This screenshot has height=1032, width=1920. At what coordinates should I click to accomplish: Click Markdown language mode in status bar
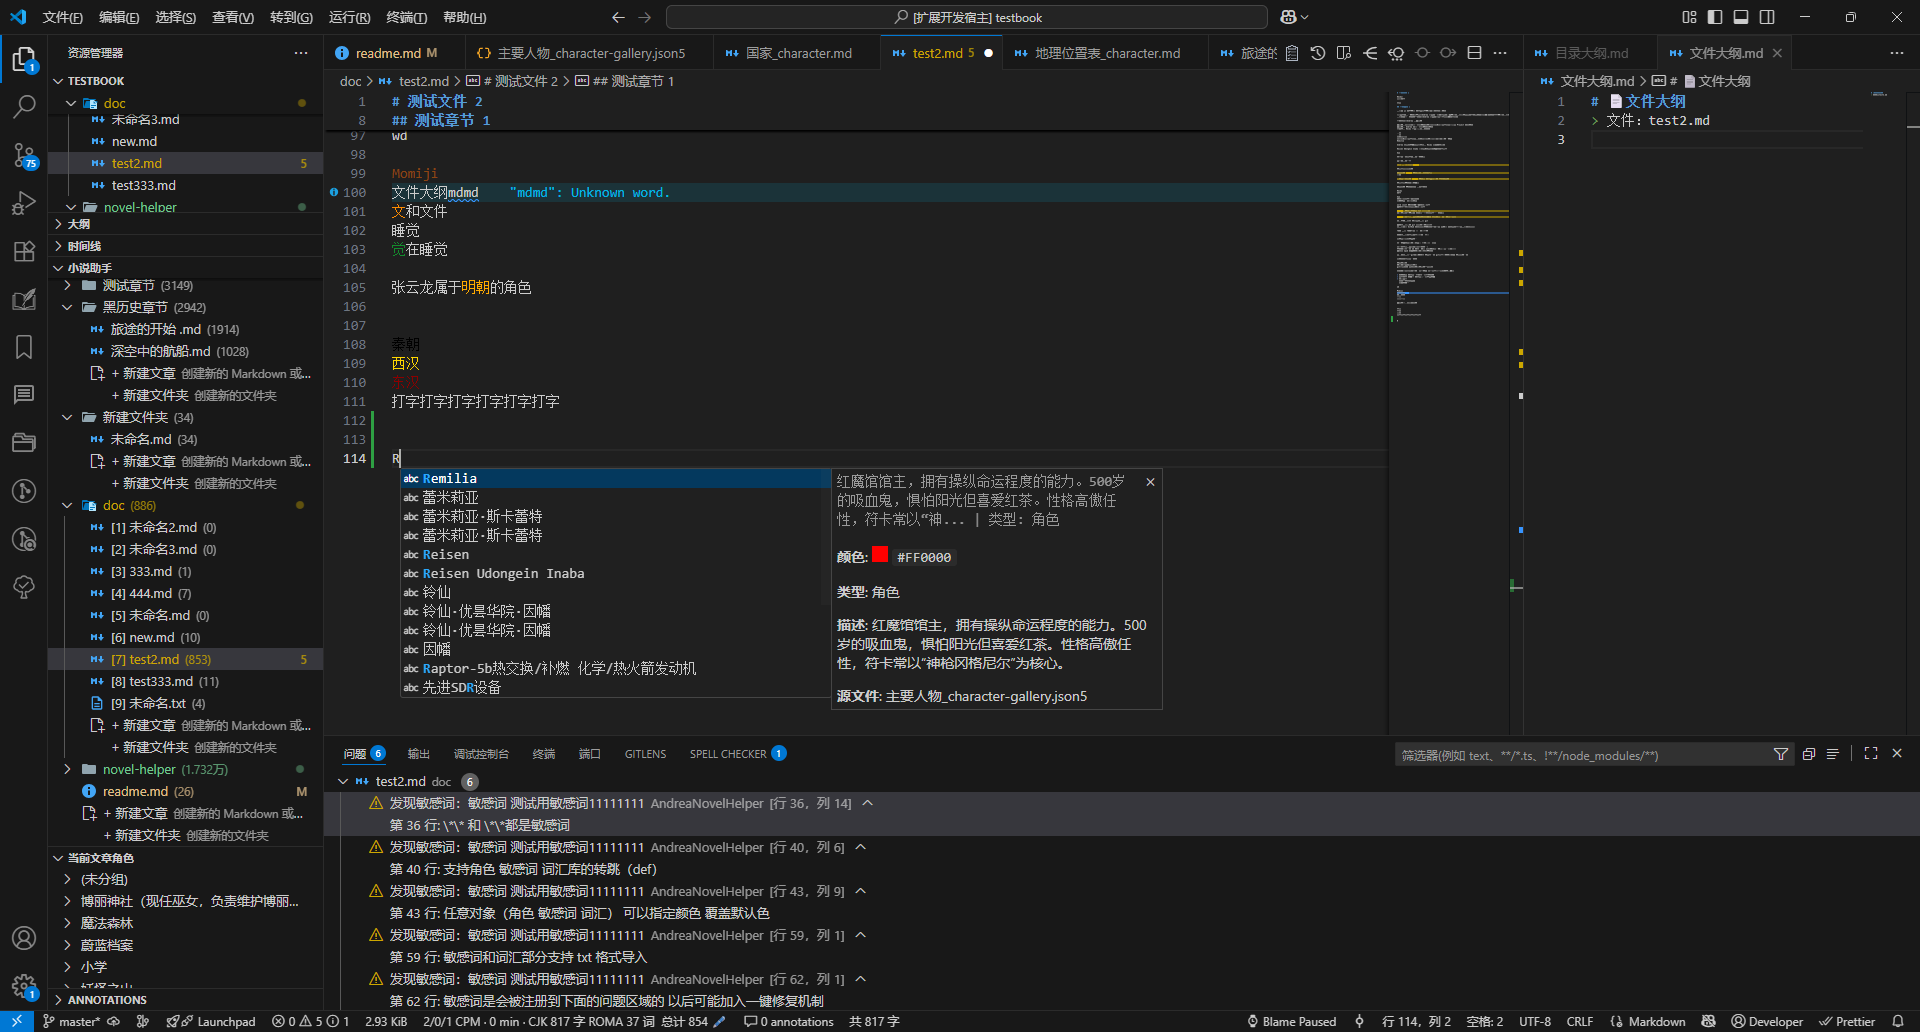point(1656,1021)
